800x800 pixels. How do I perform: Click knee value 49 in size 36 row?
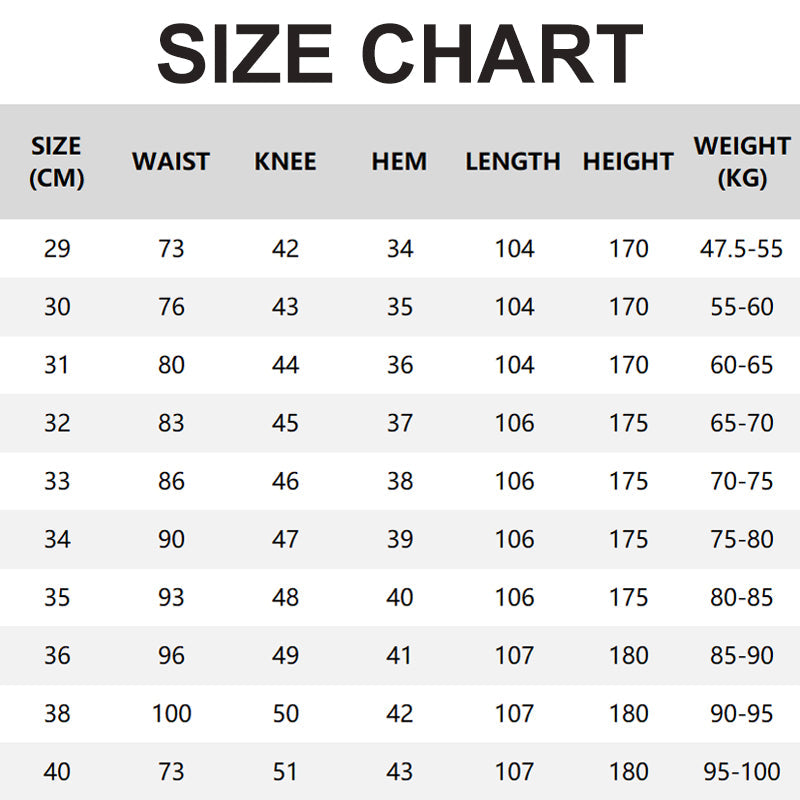tap(285, 656)
